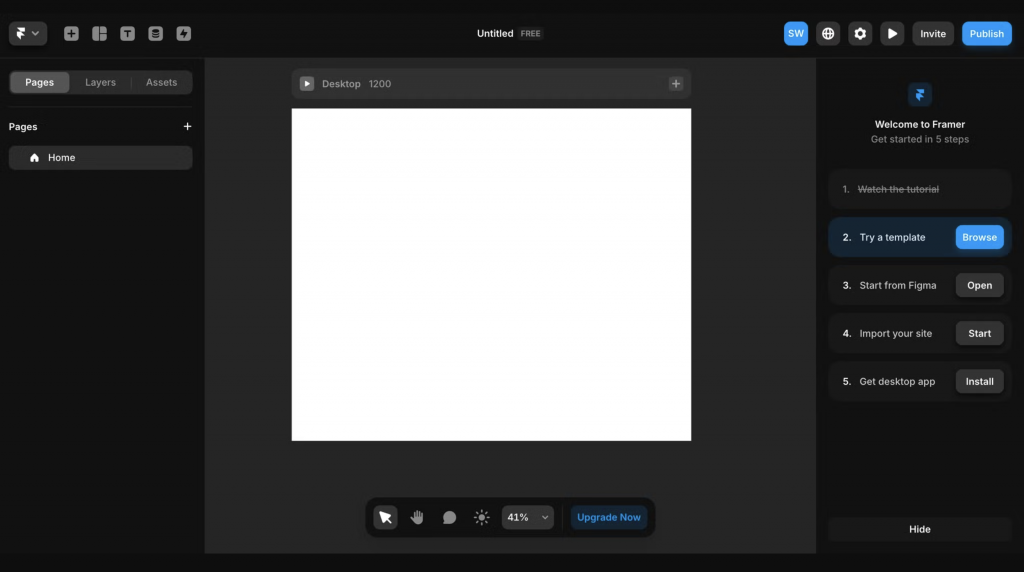Screen dimensions: 1024x572
Task: Open the 41% zoom dropdown
Action: pos(528,517)
